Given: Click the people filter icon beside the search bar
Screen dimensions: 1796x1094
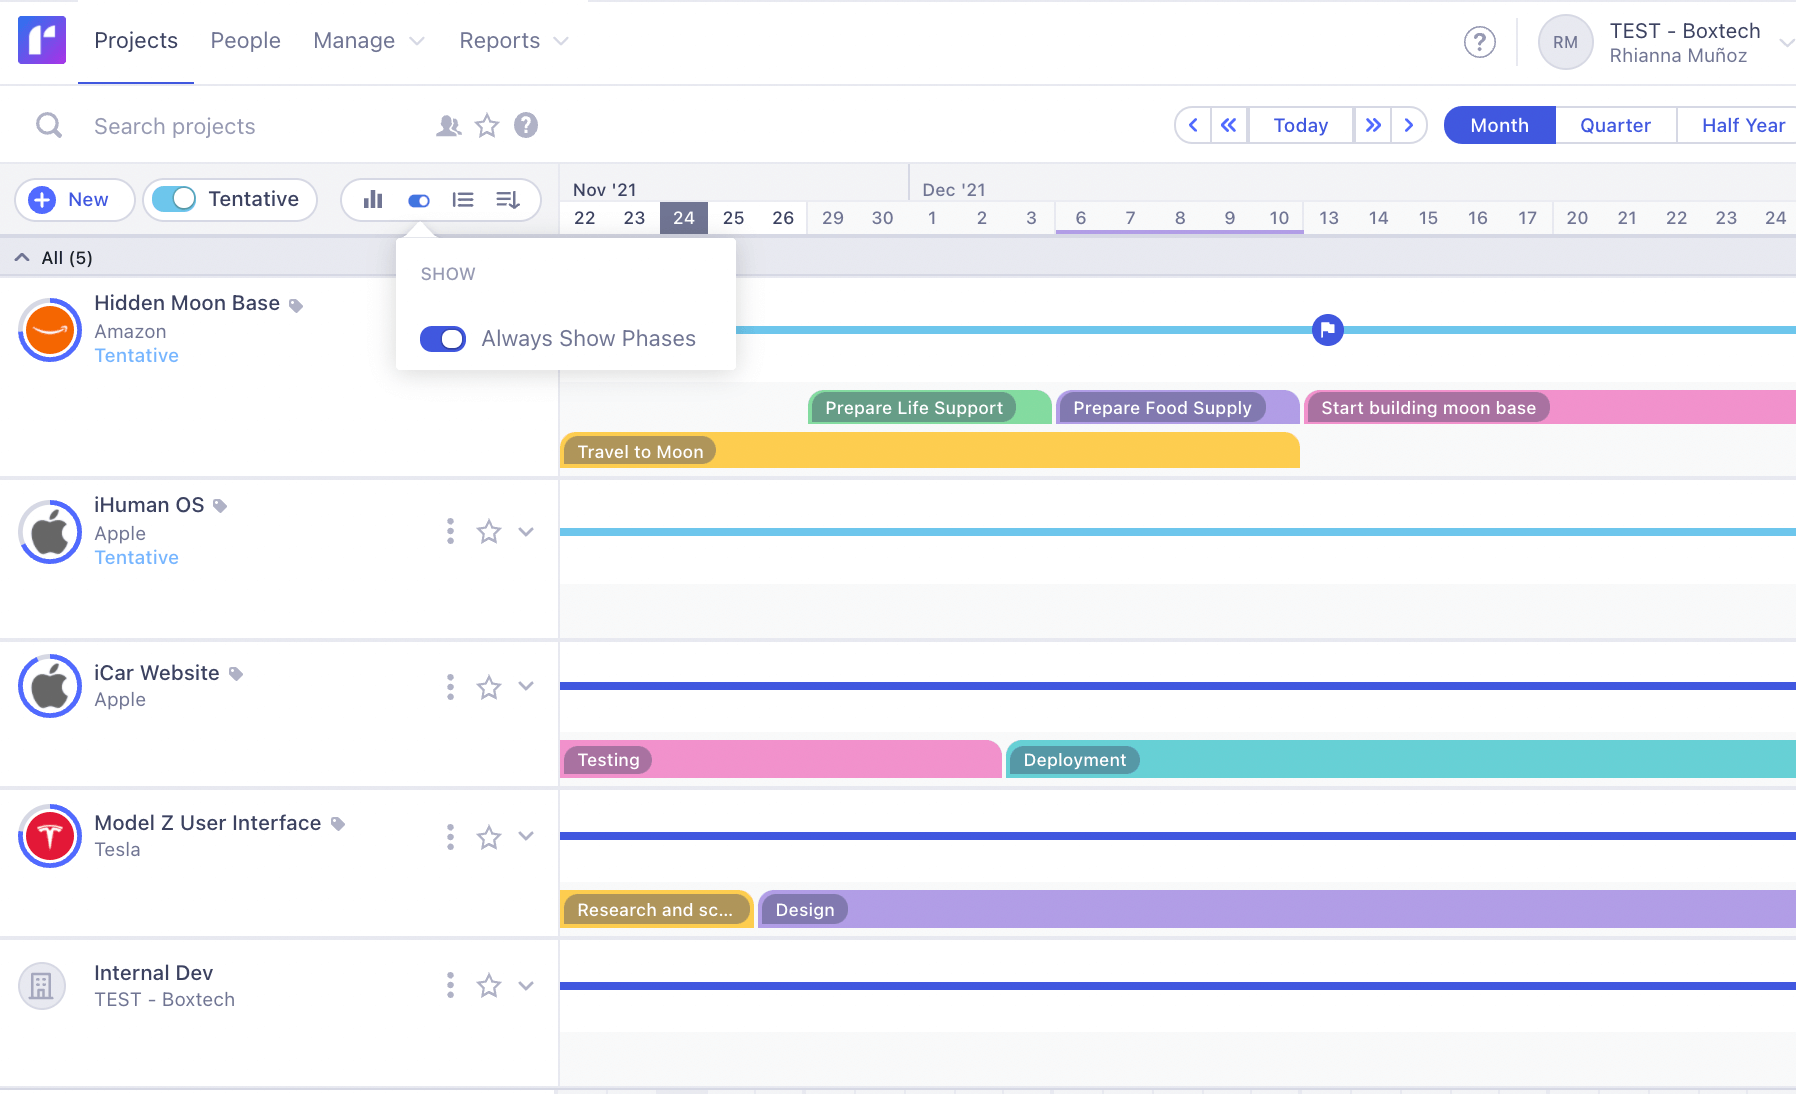Looking at the screenshot, I should point(448,126).
